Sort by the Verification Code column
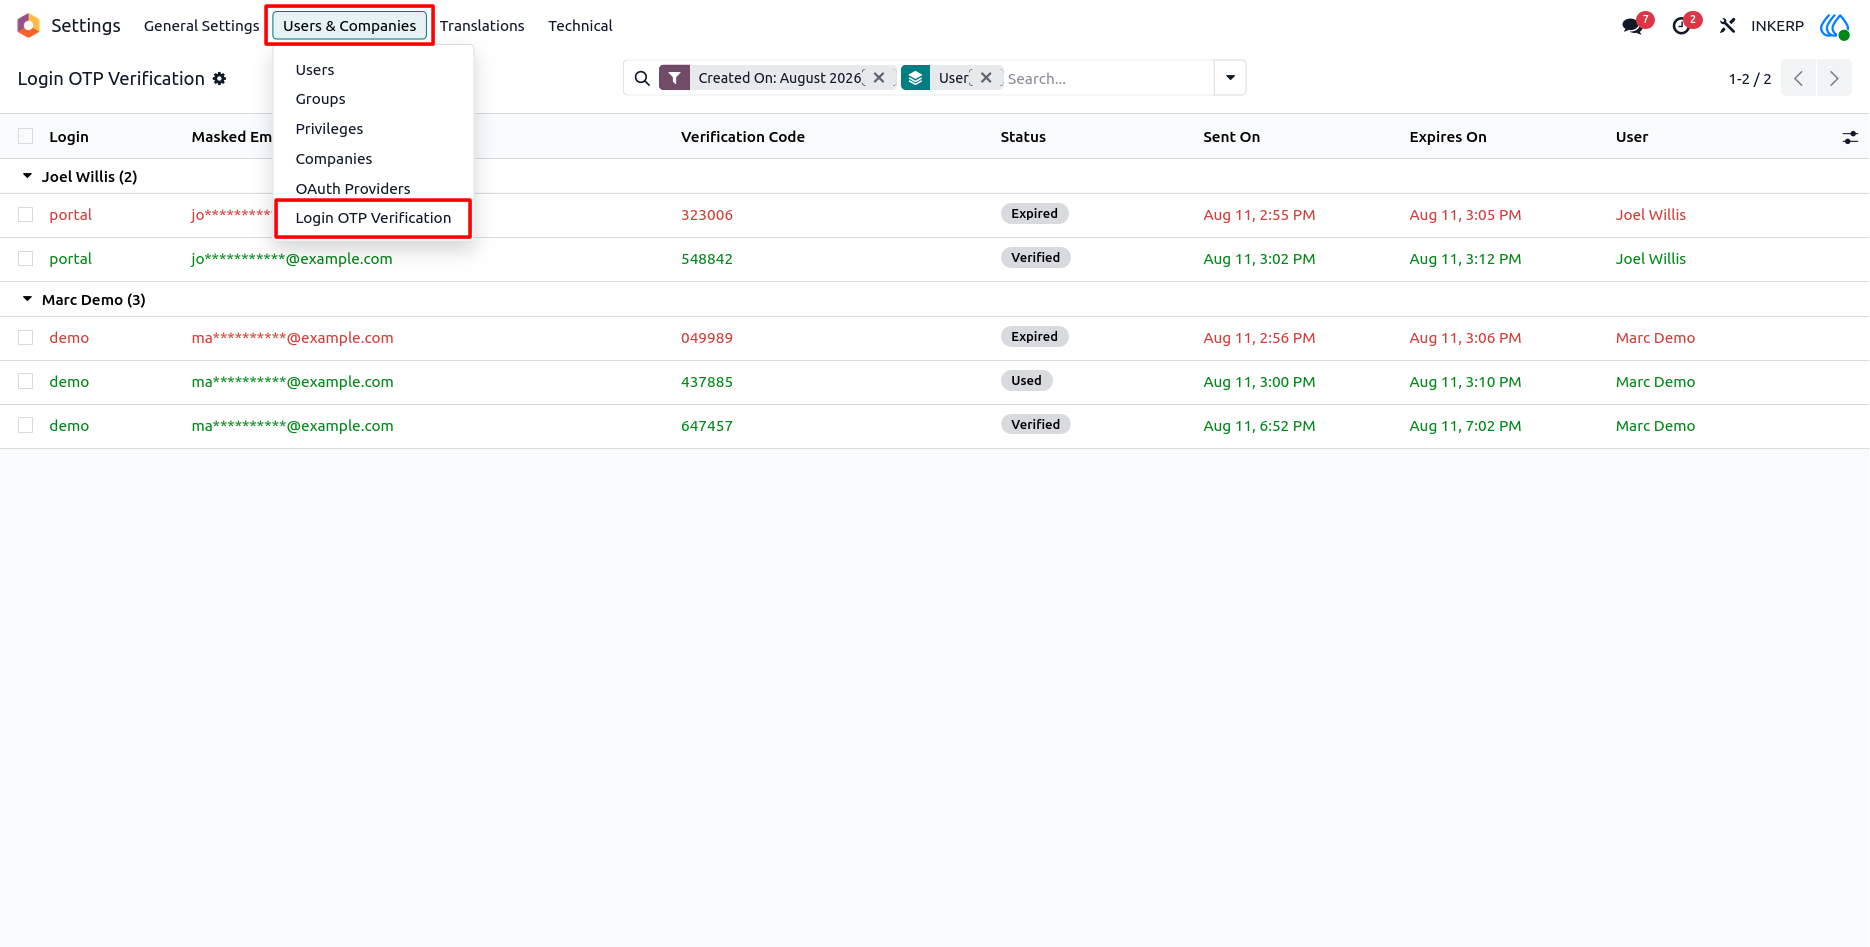This screenshot has width=1870, height=947. coord(742,137)
